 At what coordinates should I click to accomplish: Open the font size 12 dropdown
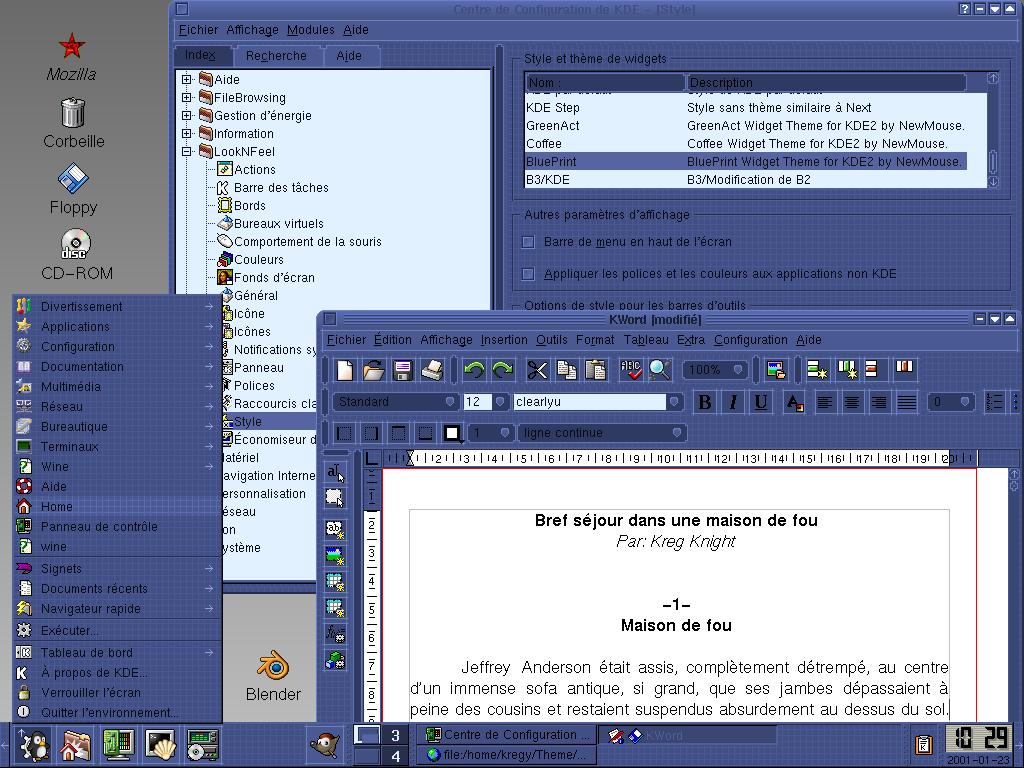coord(500,402)
